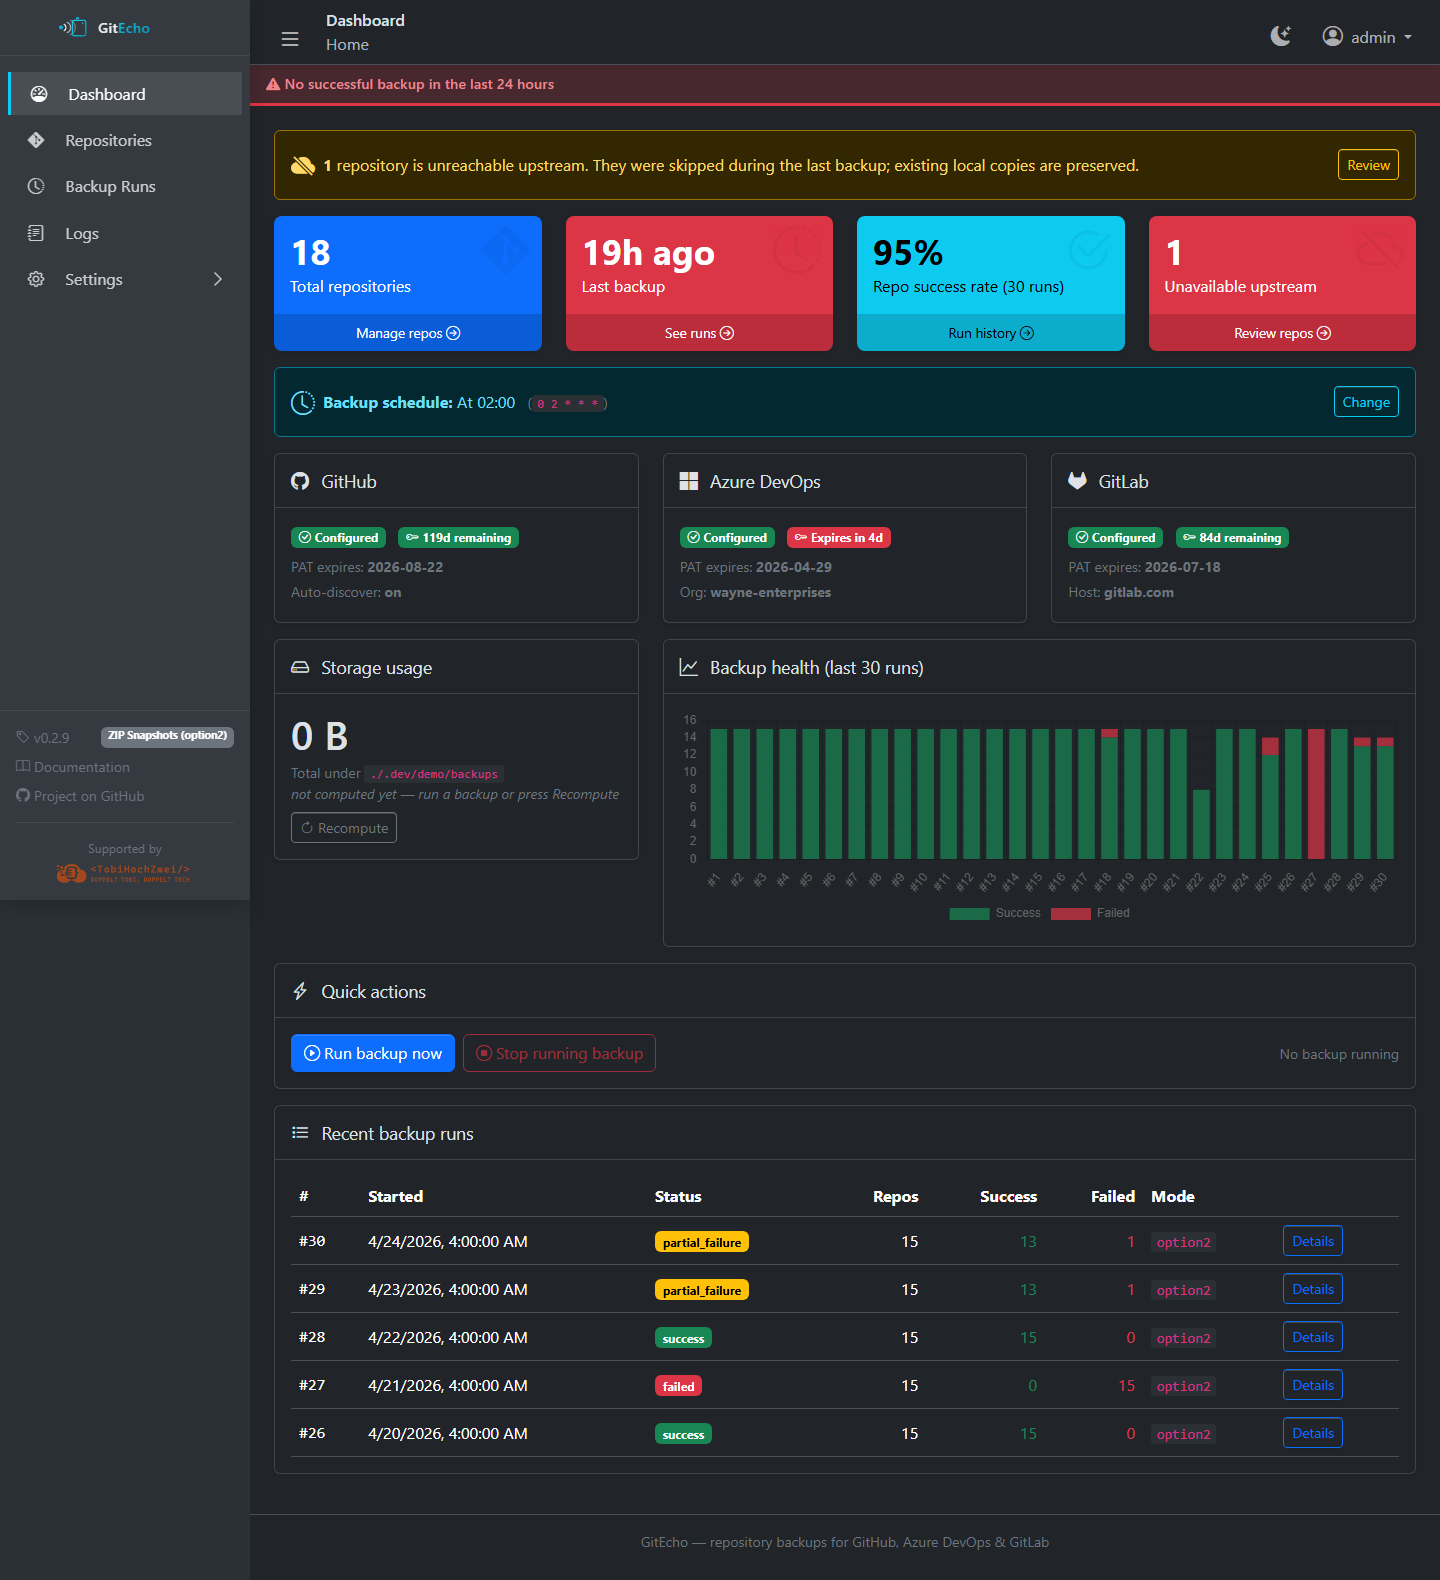Expand the Settings submenu chevron

(x=218, y=280)
